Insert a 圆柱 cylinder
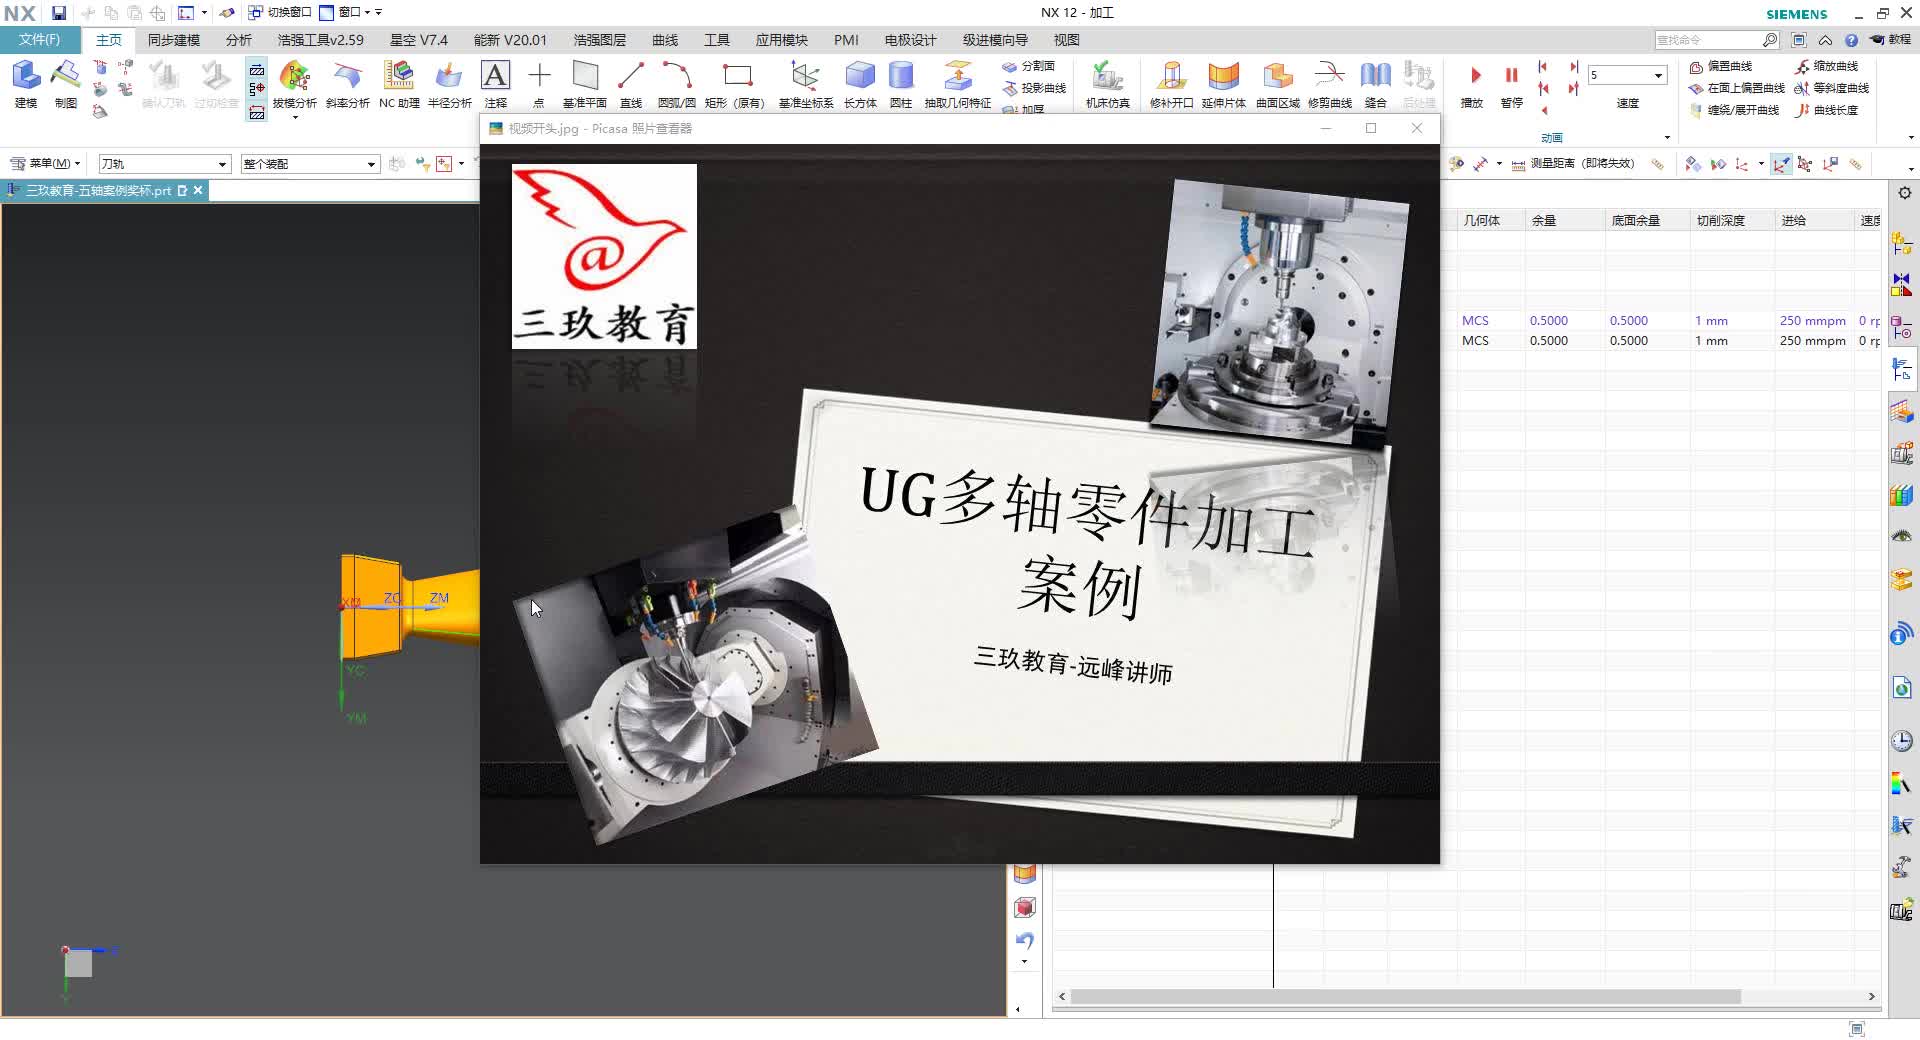 (x=901, y=84)
